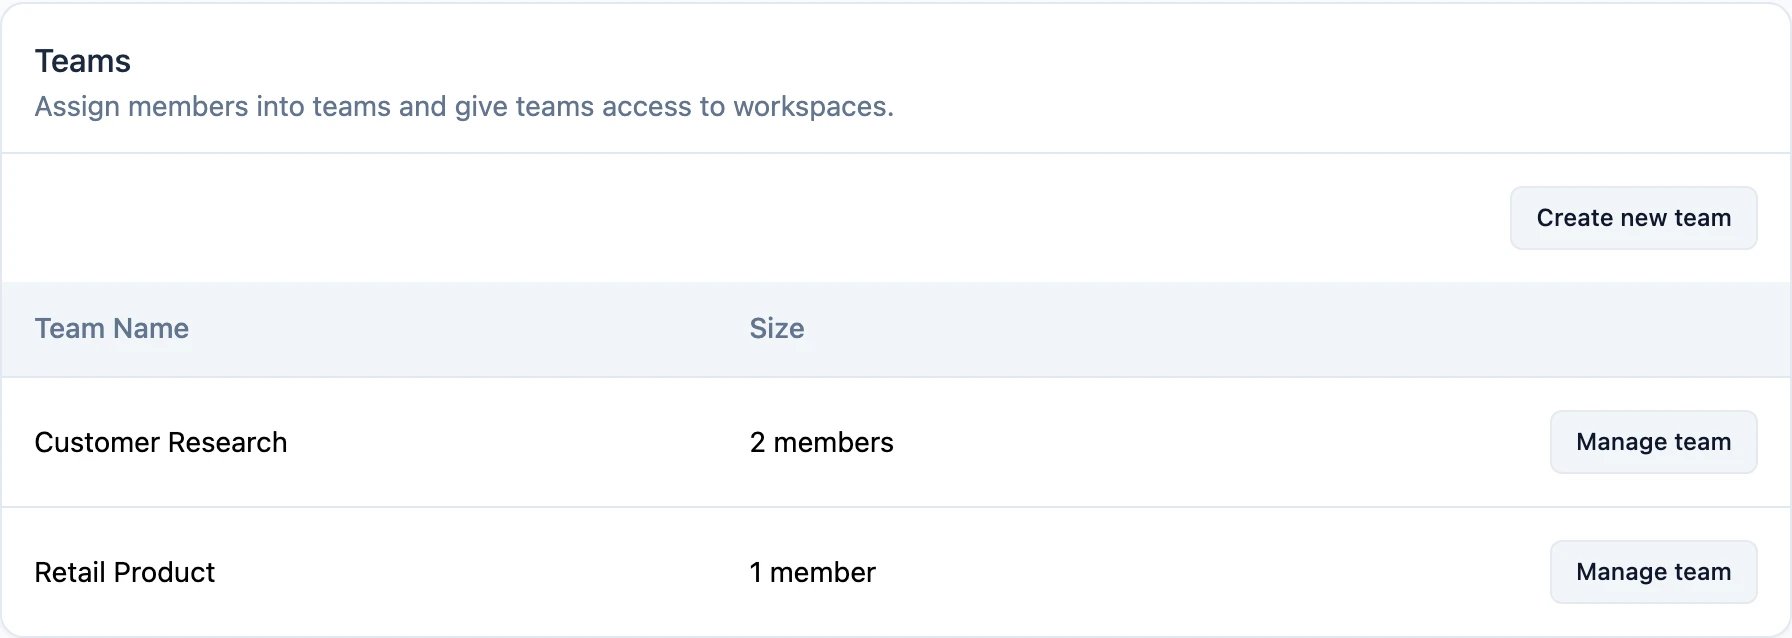Click the Teams section heading

point(83,61)
